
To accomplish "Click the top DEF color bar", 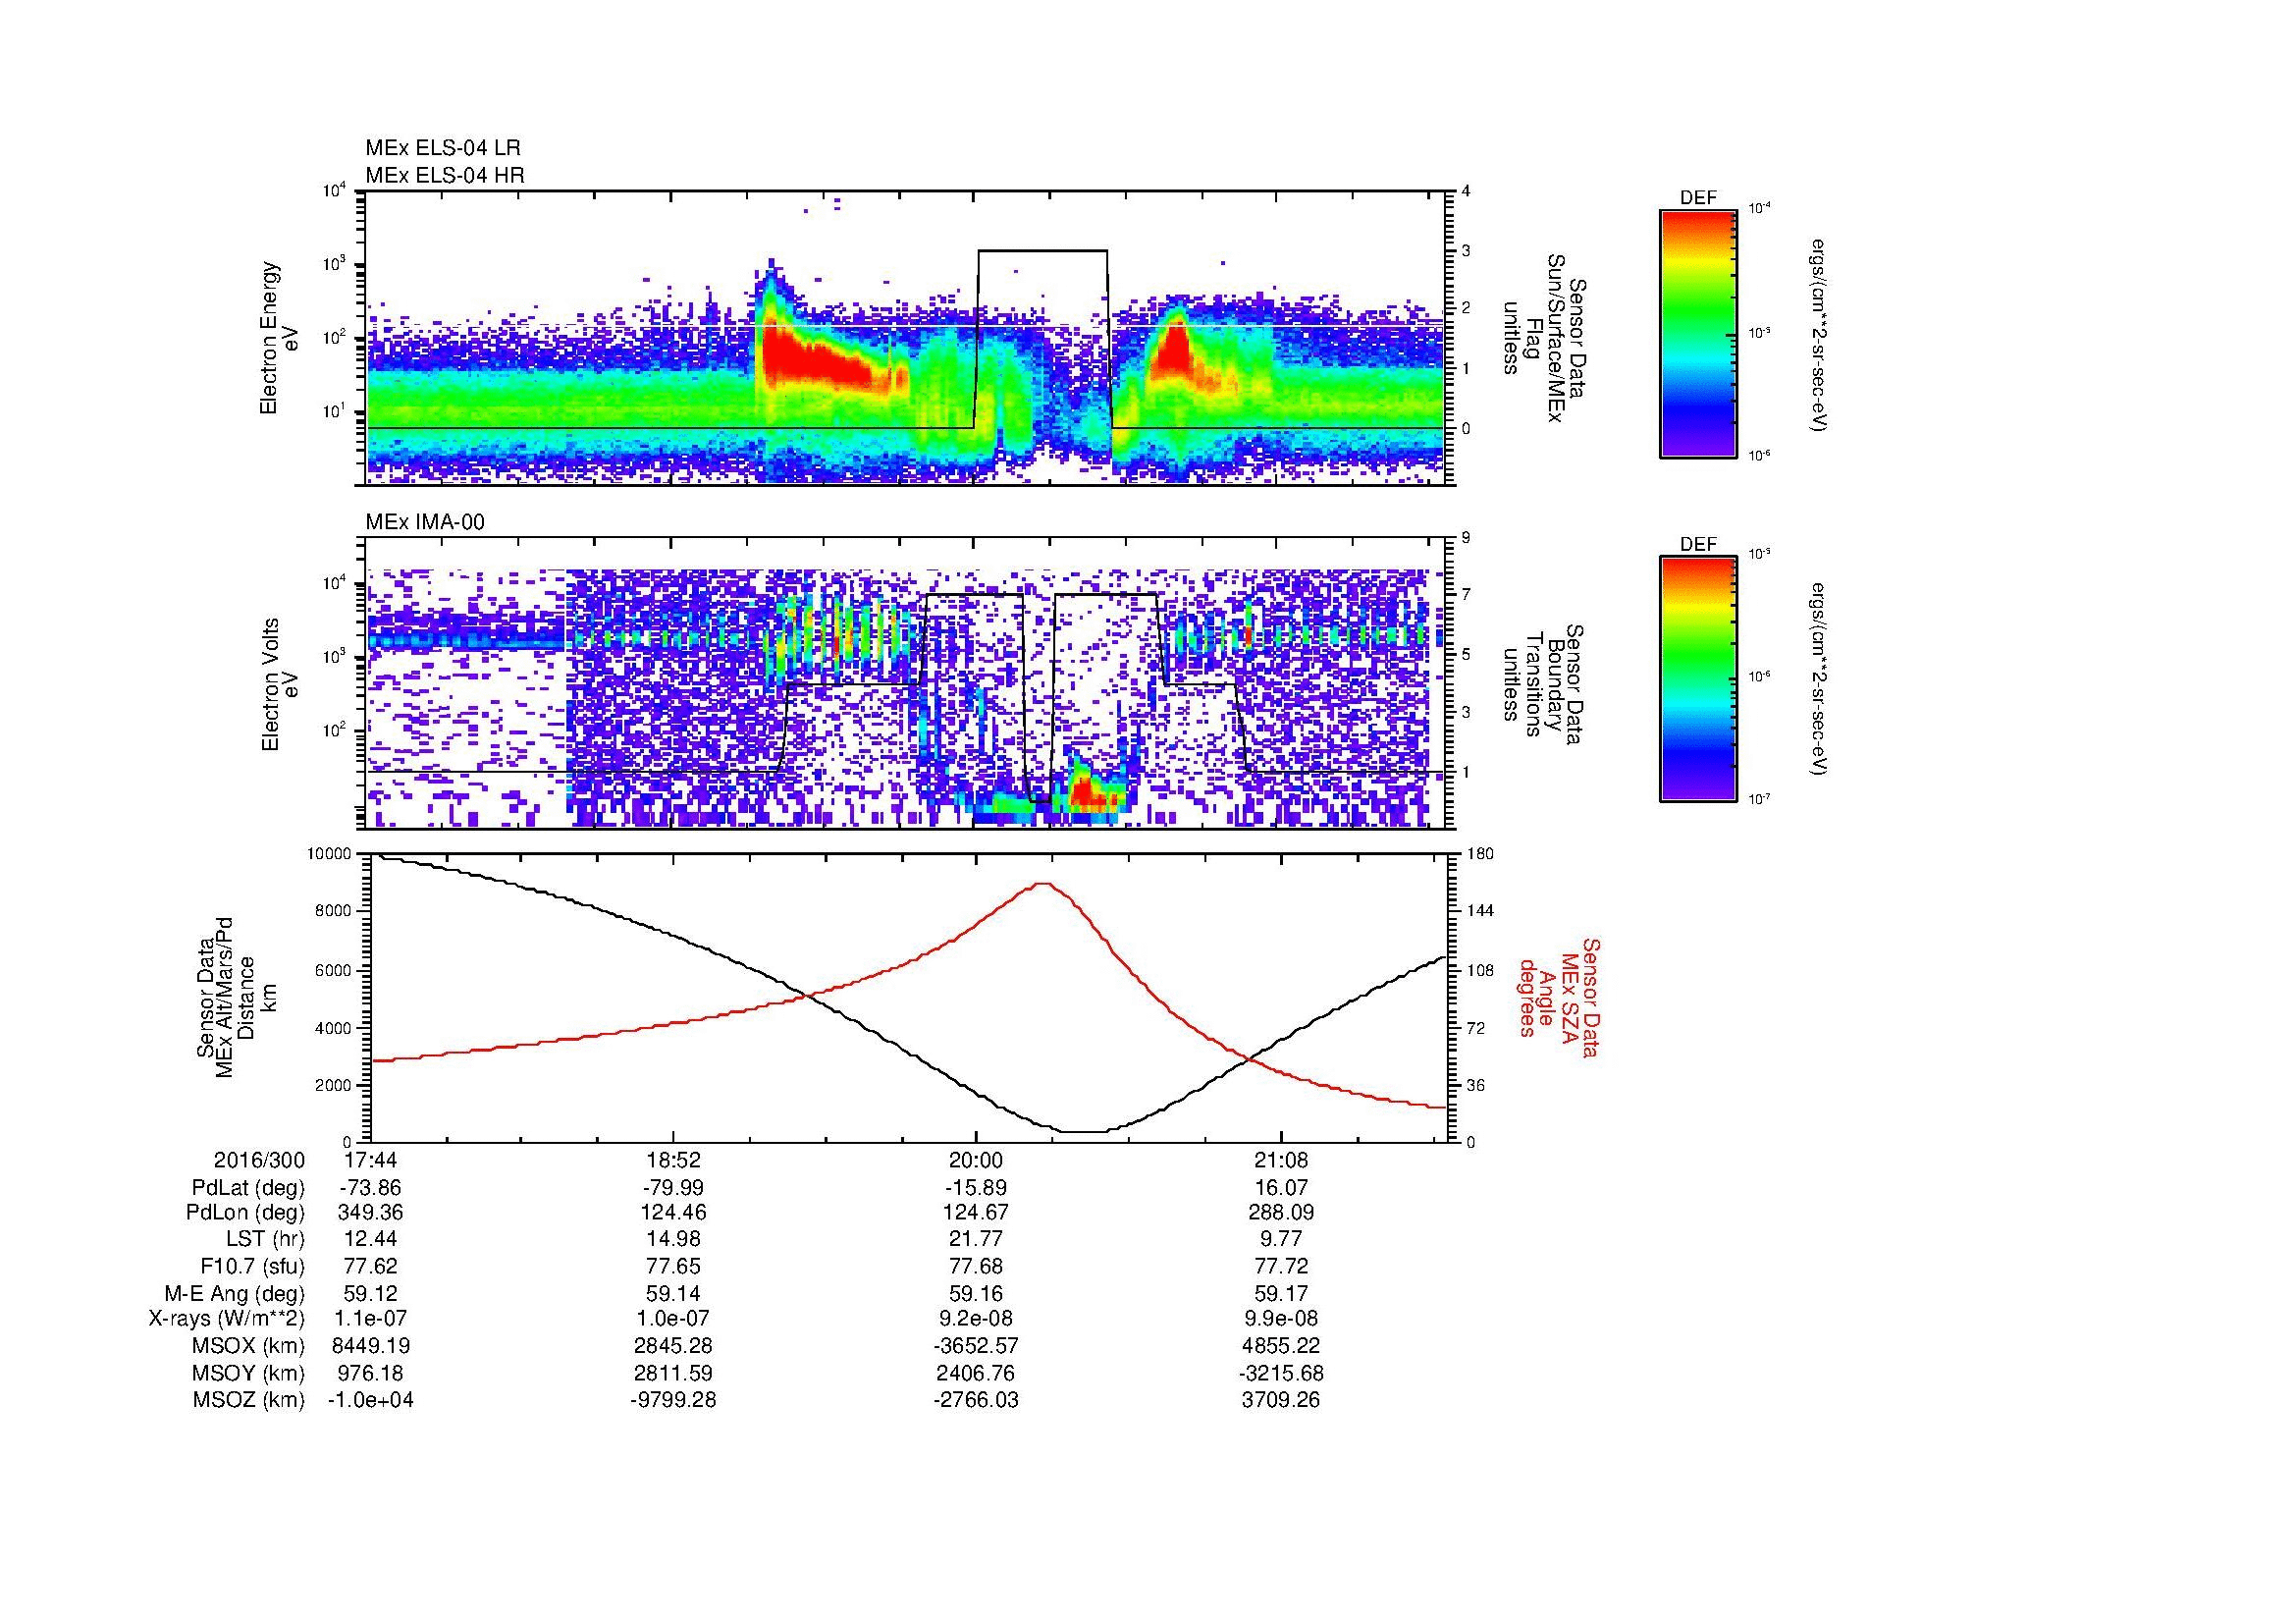I will click(1698, 333).
